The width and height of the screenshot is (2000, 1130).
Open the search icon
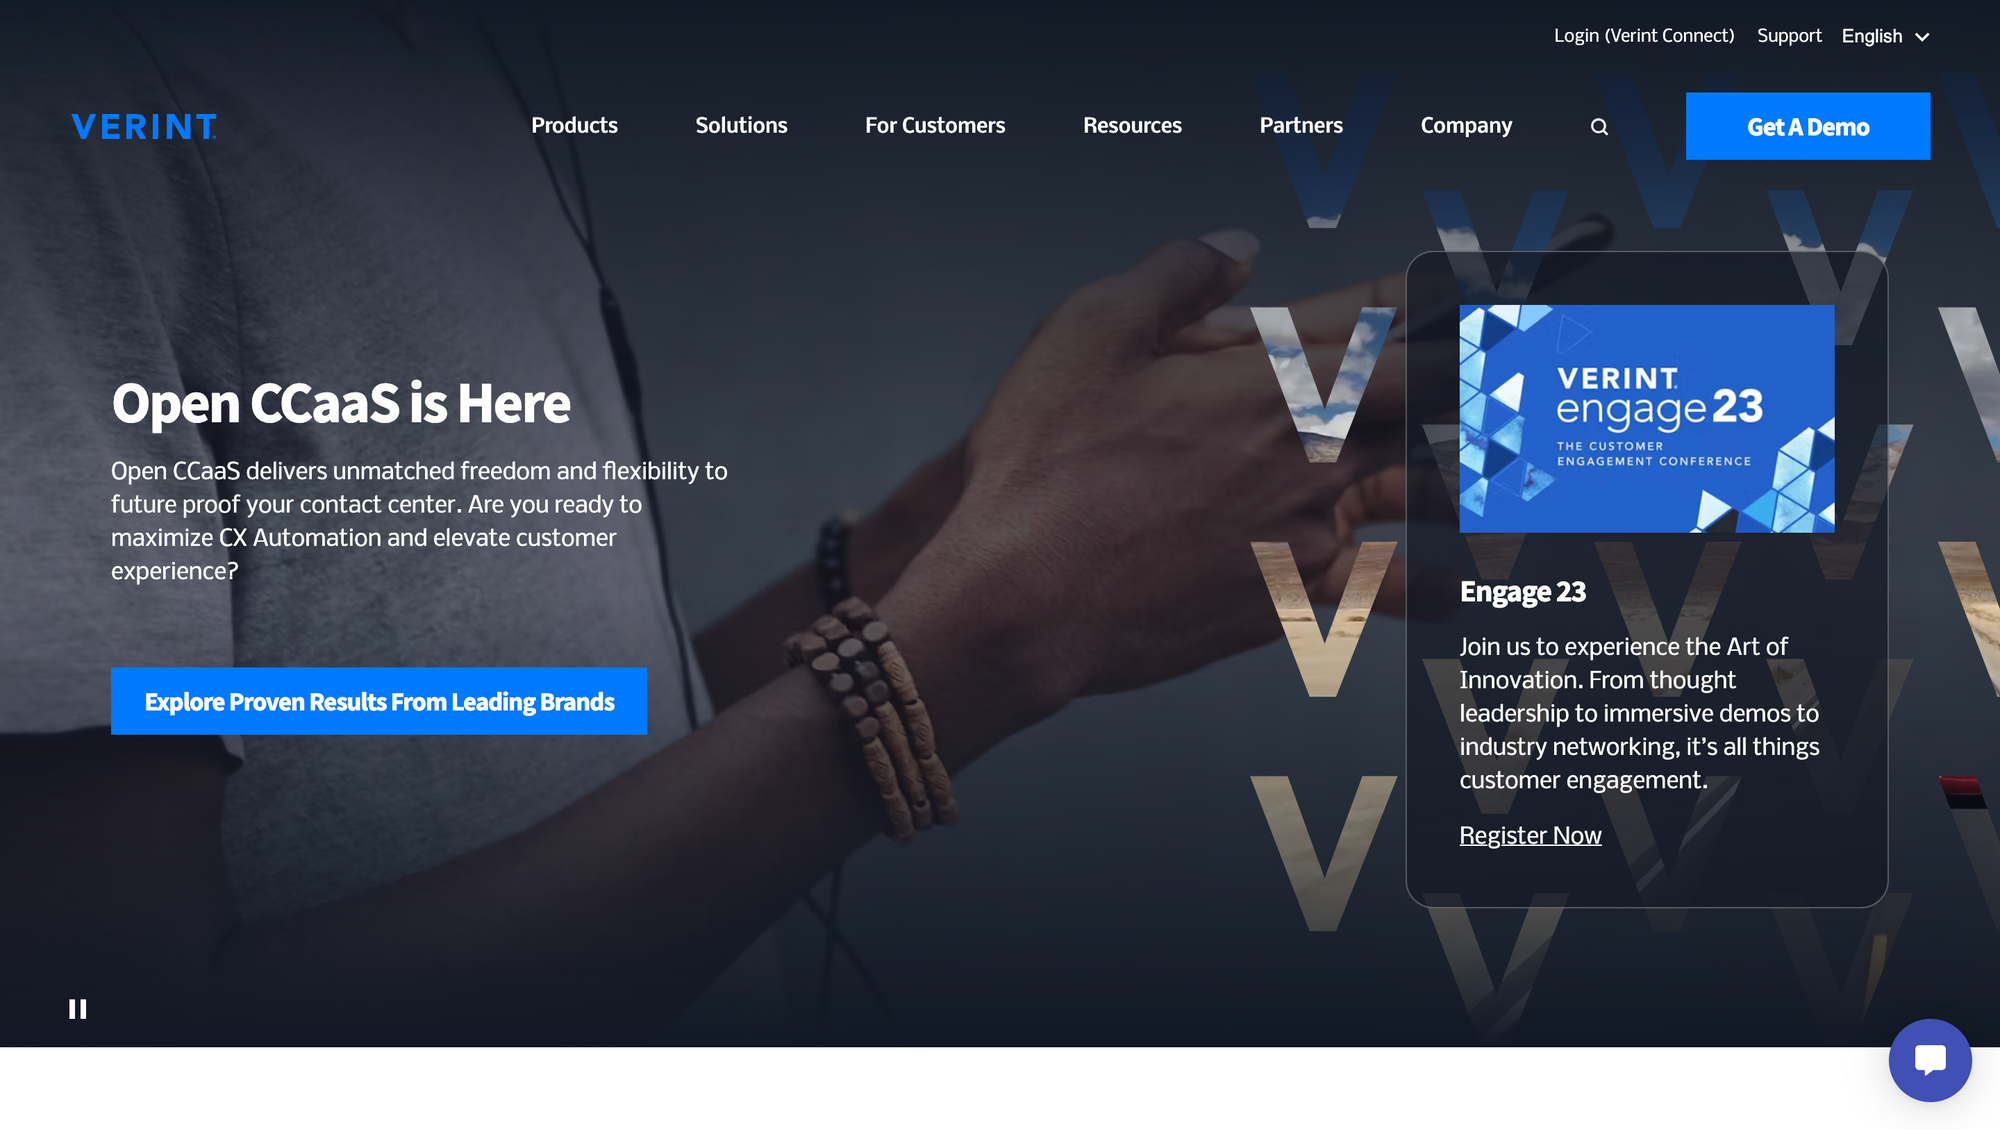click(1599, 126)
